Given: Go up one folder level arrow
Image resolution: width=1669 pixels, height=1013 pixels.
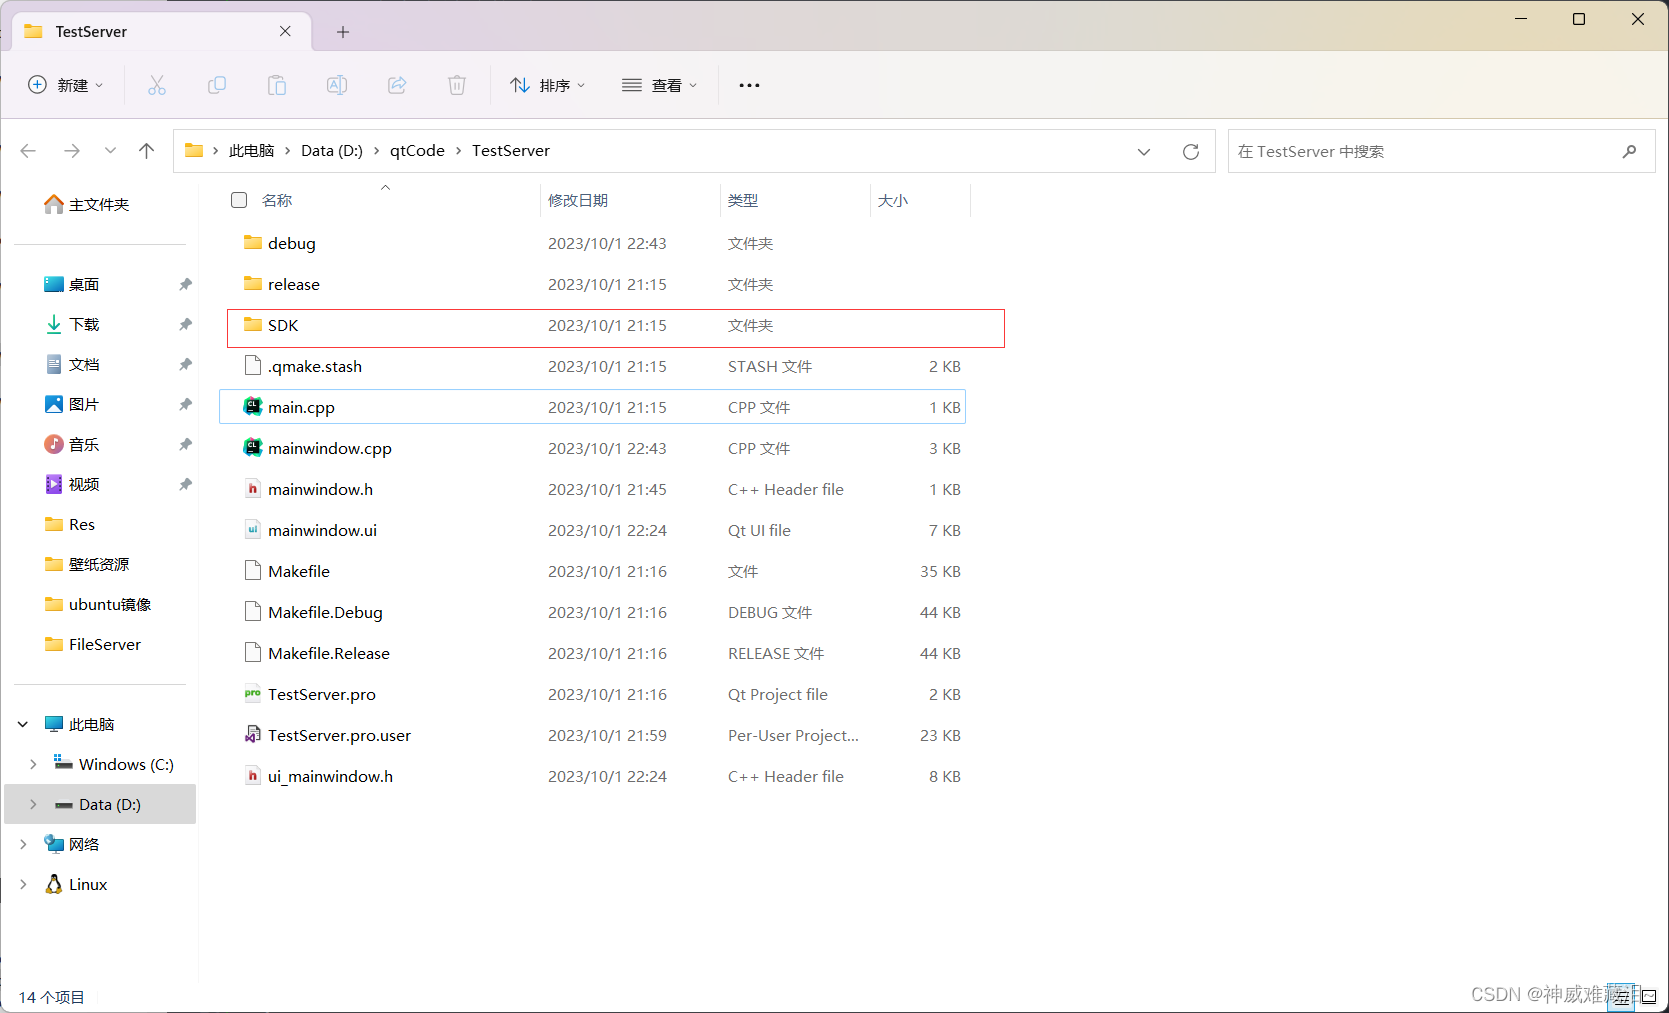Looking at the screenshot, I should (x=147, y=151).
